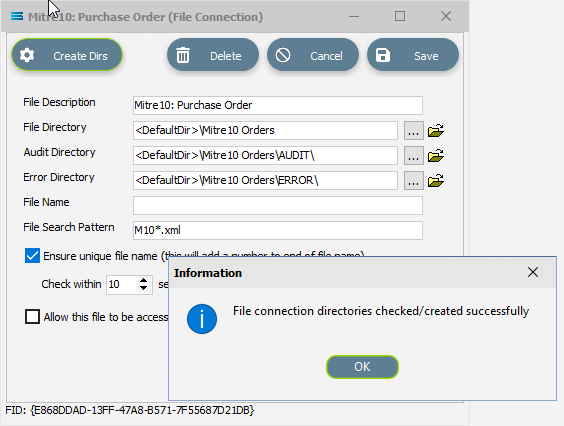564x426 pixels.
Task: Increase the Check within value
Action: pyautogui.click(x=144, y=280)
